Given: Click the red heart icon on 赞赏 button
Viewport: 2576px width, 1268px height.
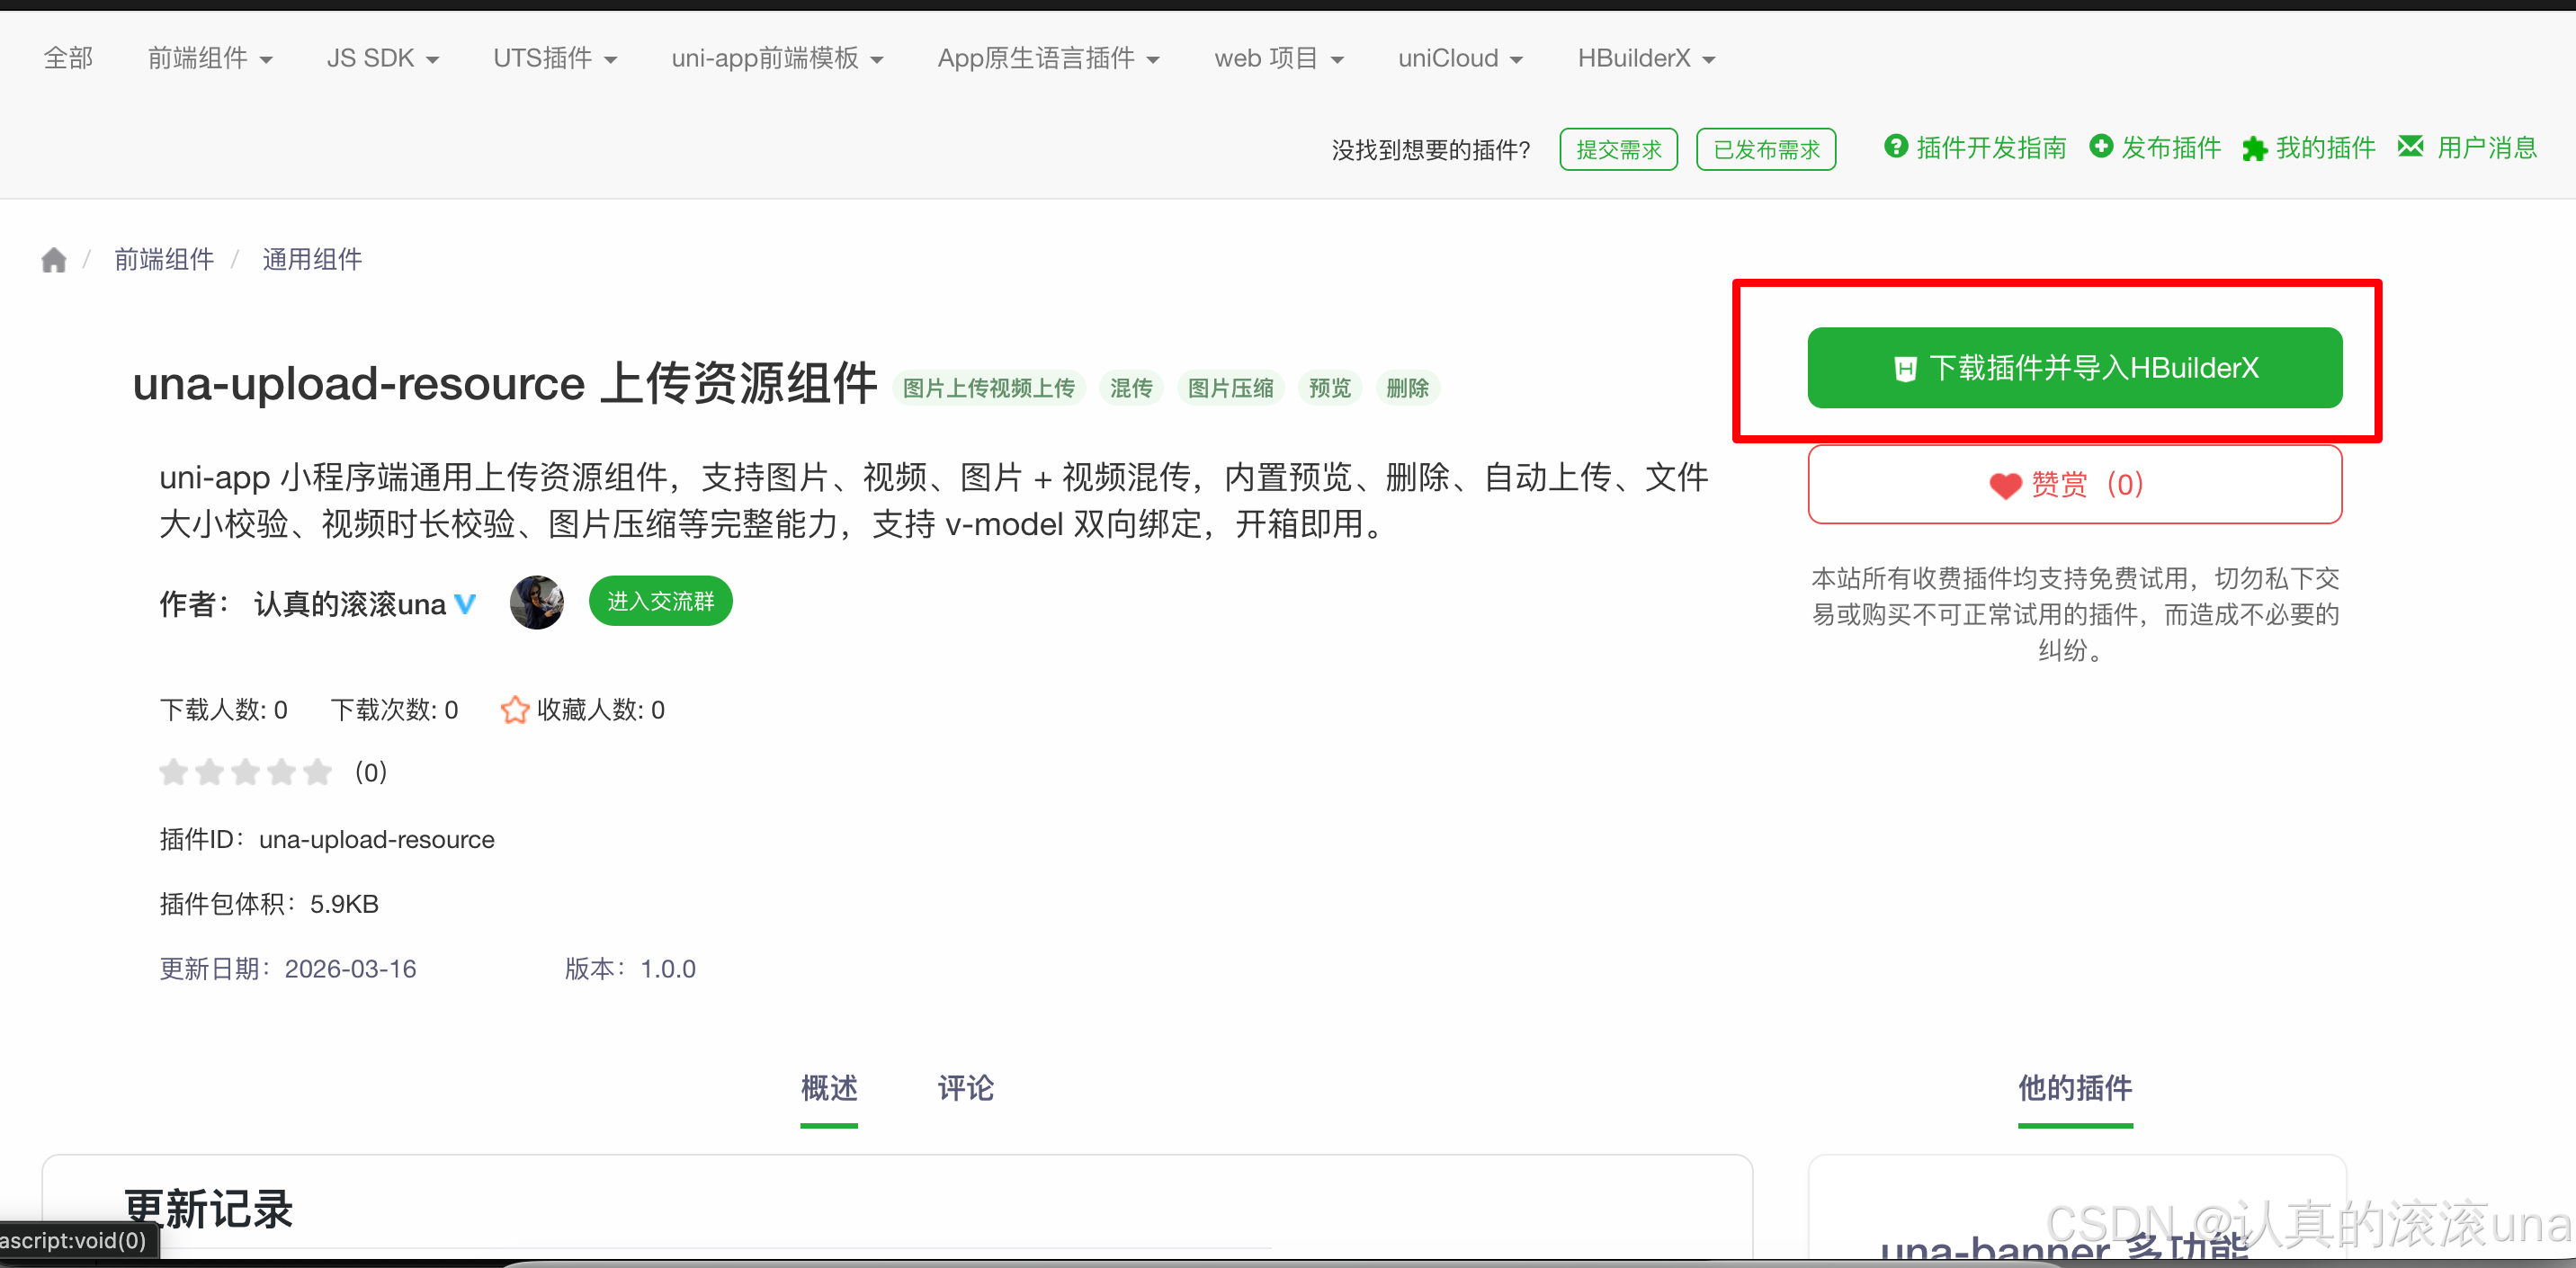Looking at the screenshot, I should (2005, 486).
